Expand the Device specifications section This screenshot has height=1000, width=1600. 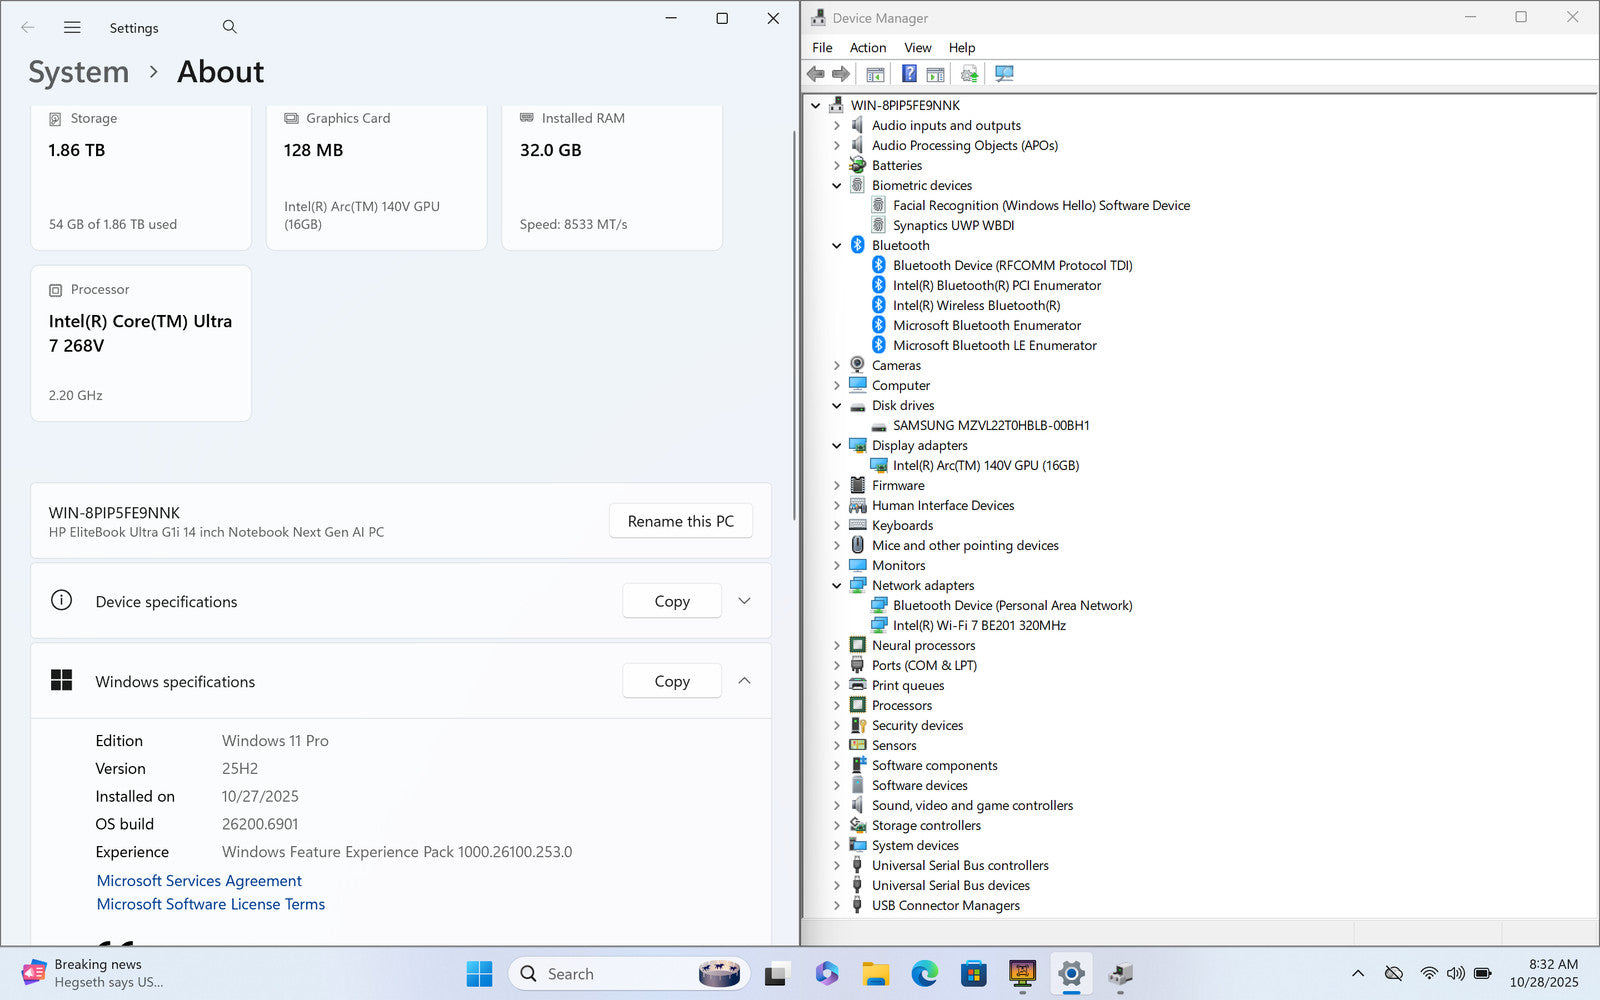[744, 601]
